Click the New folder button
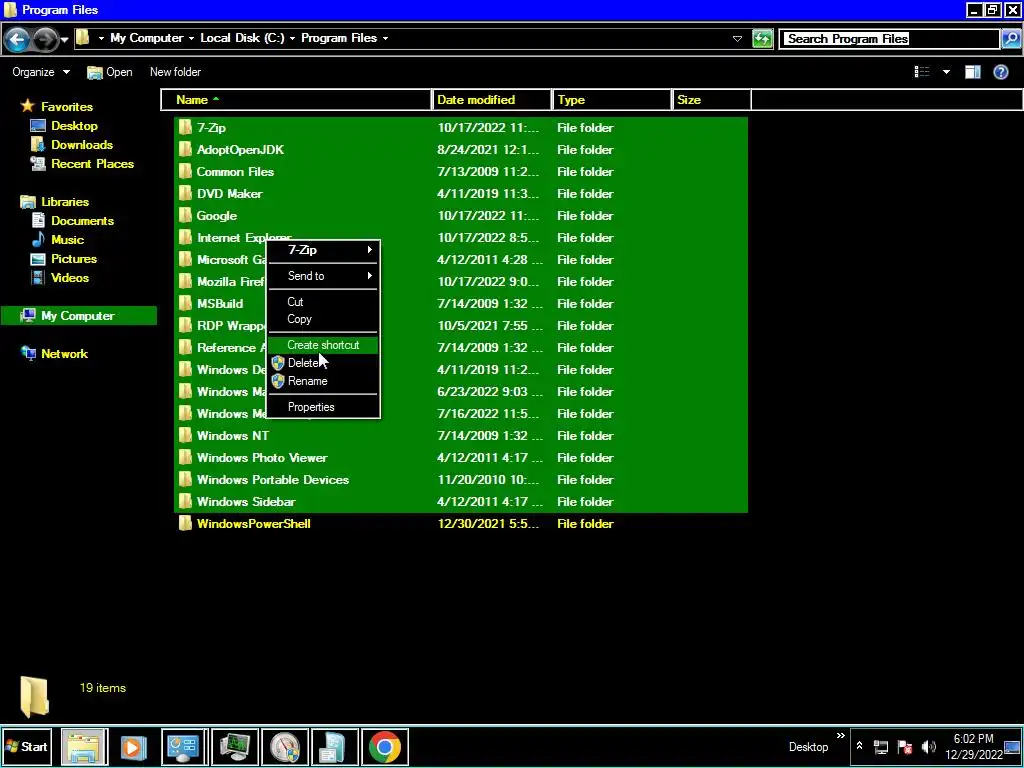 pos(175,72)
